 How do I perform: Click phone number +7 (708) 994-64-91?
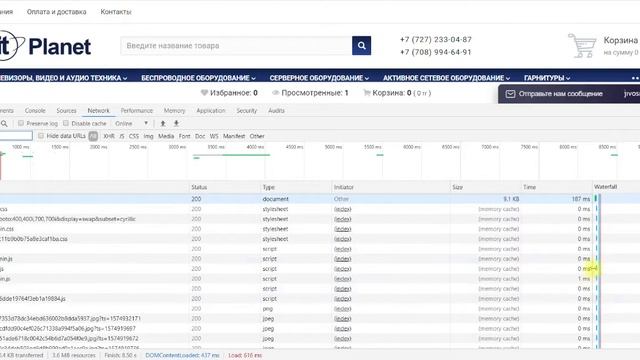coord(436,52)
